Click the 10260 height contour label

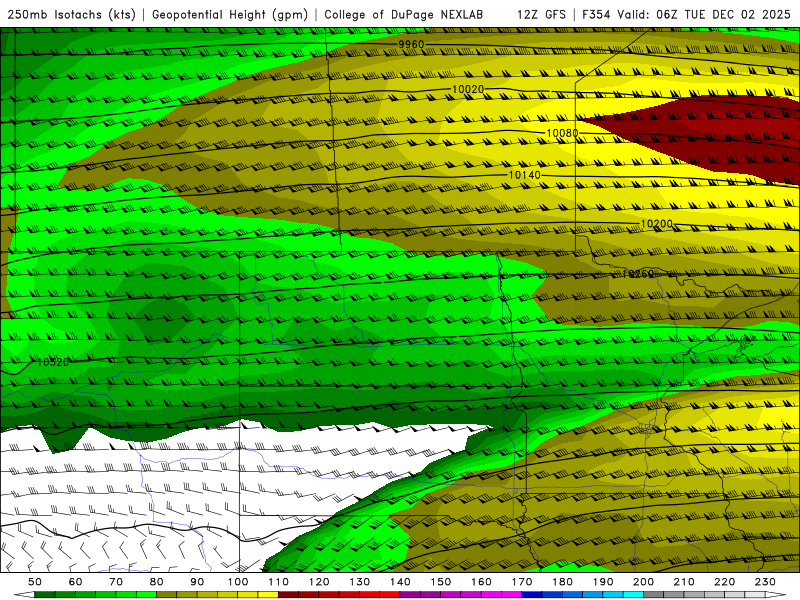tap(638, 274)
